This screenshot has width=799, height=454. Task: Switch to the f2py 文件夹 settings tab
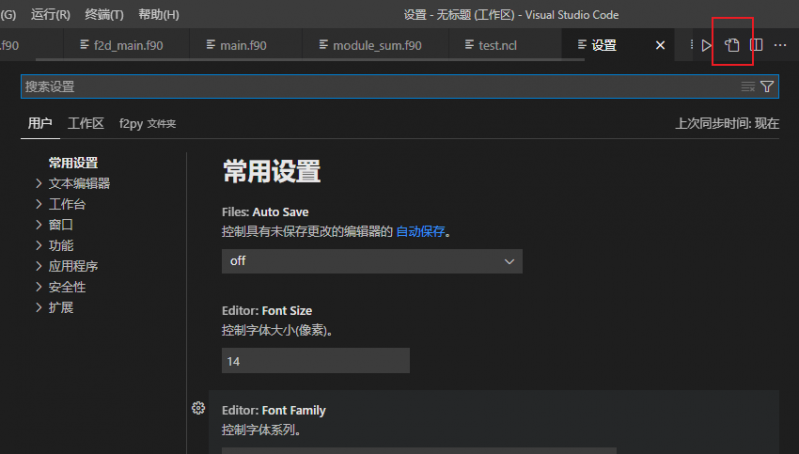click(x=147, y=123)
